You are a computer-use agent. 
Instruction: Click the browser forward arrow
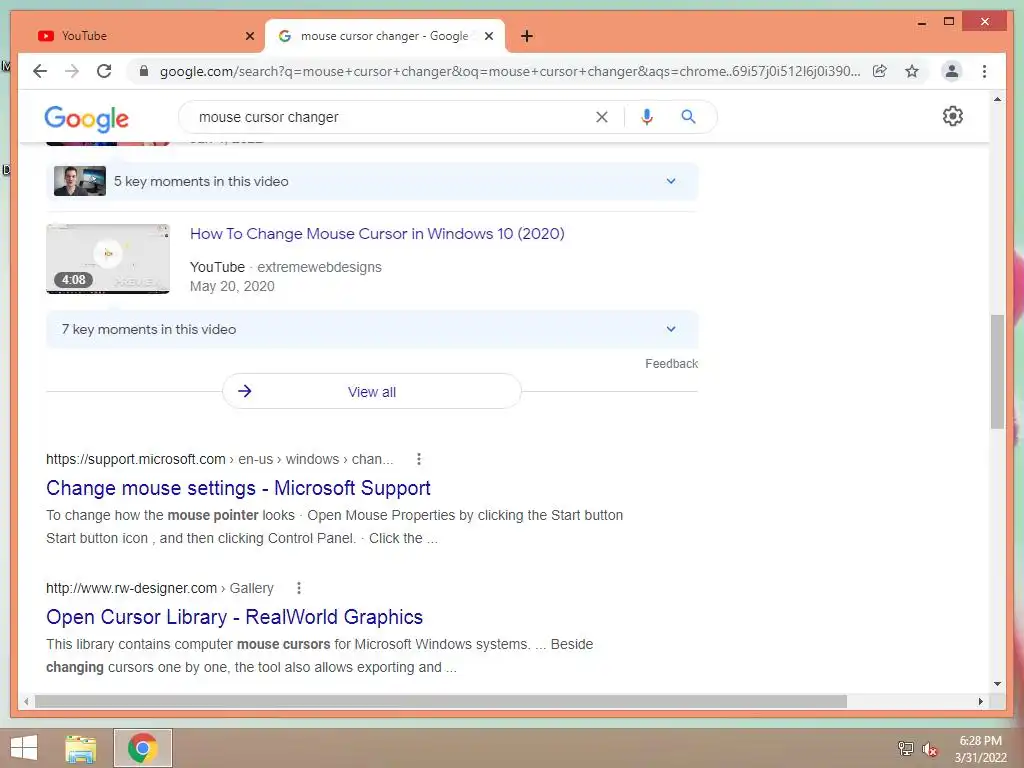click(72, 71)
